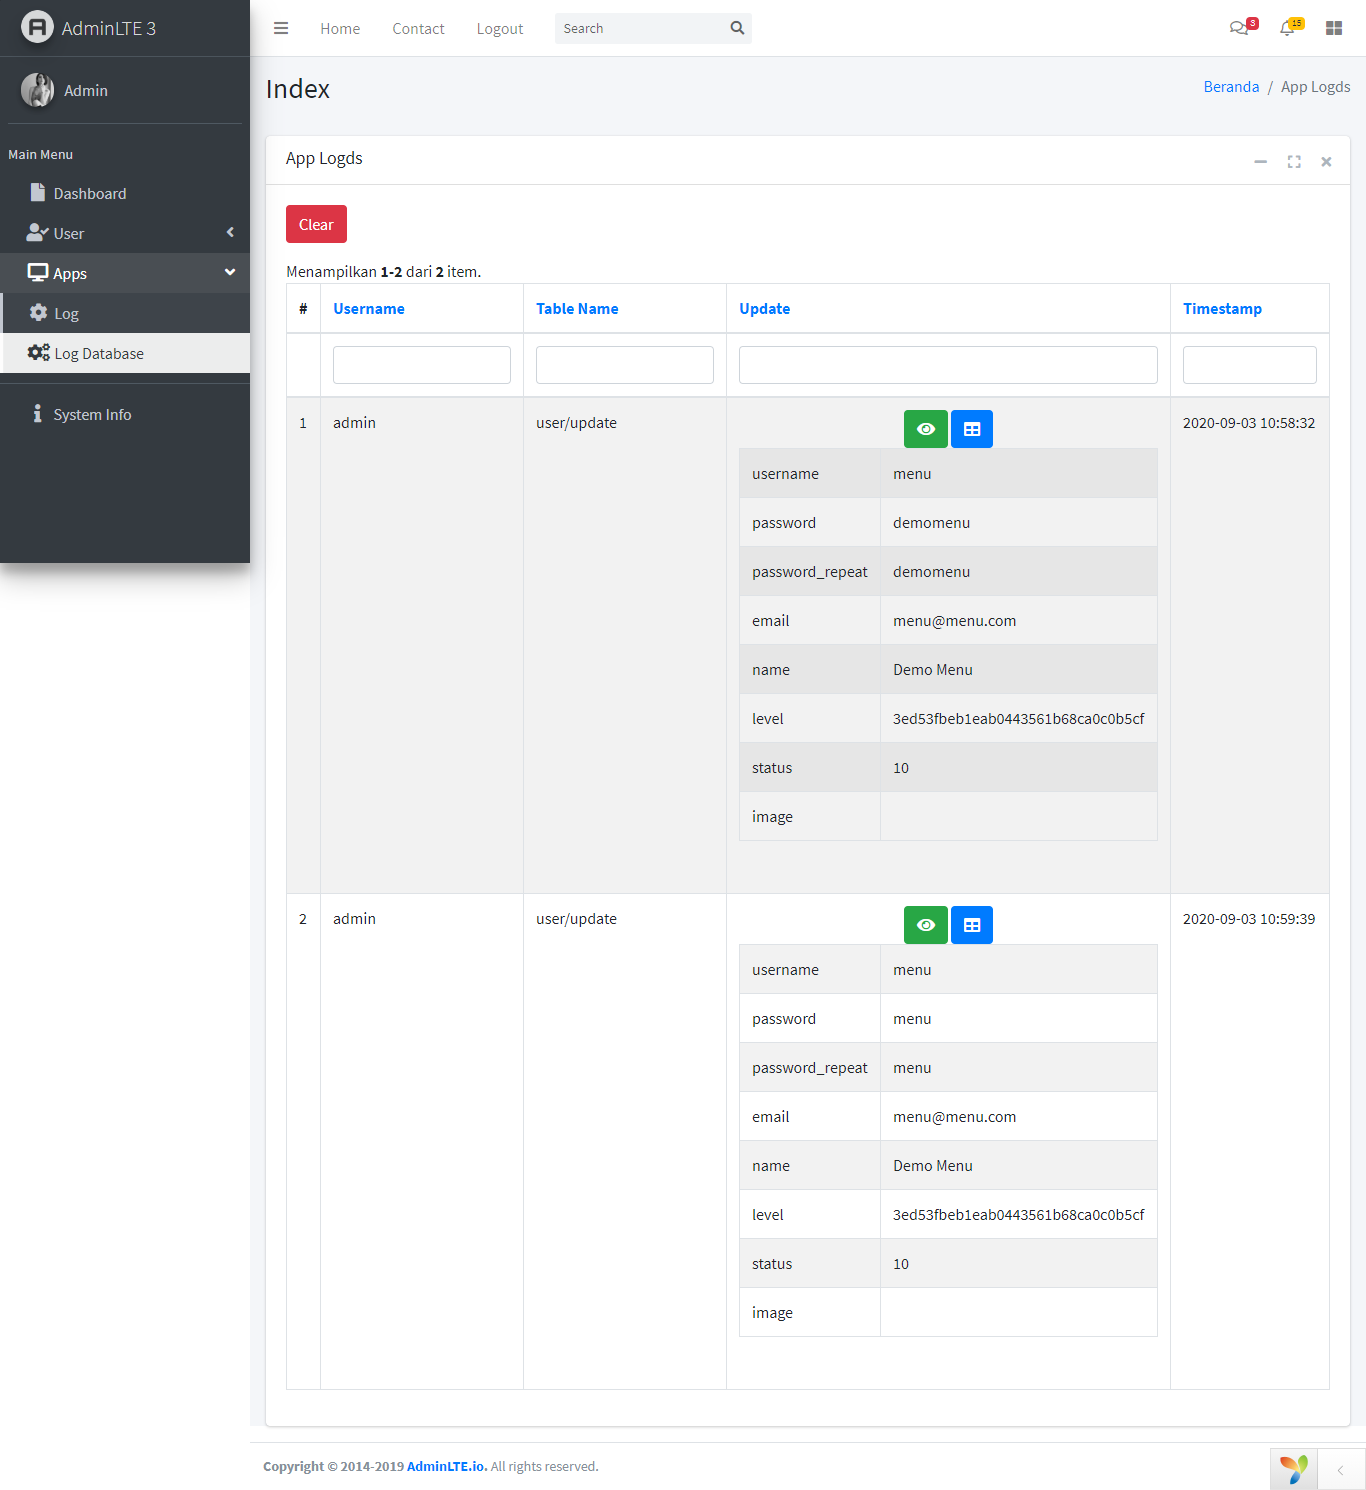
Task: Focus the Table Name filter input
Action: [x=625, y=365]
